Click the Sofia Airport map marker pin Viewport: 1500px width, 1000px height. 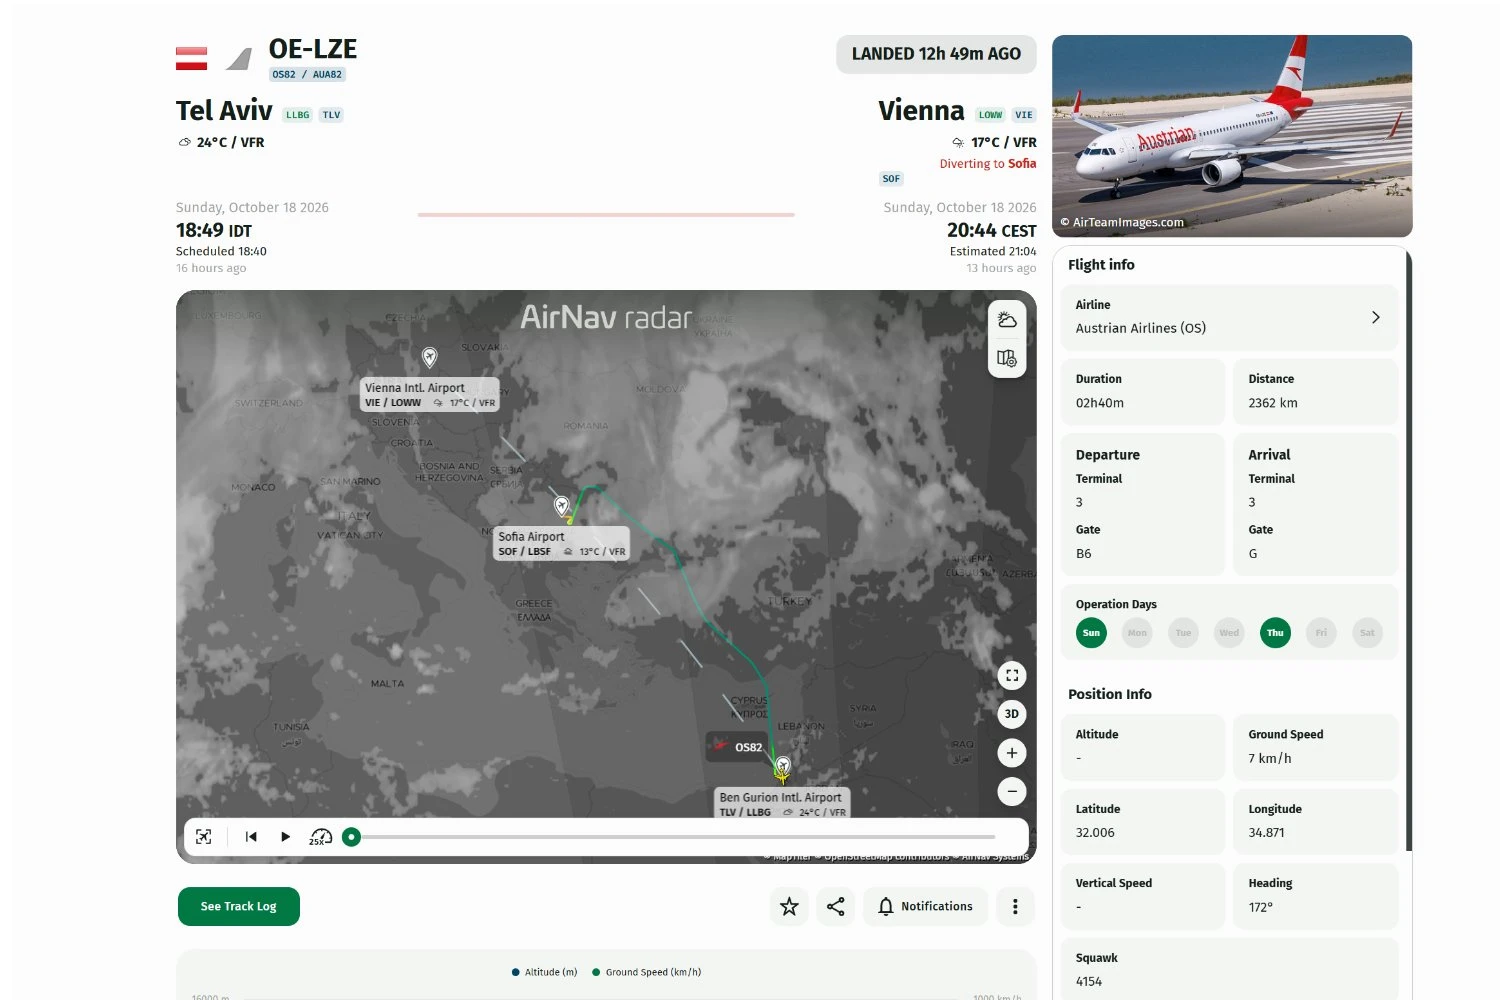(562, 506)
